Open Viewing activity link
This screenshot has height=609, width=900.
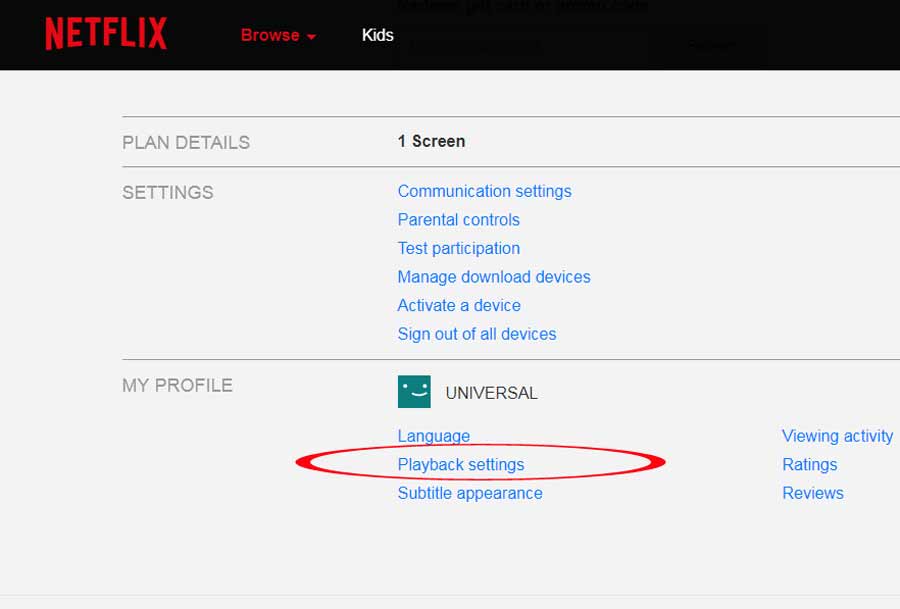(x=837, y=436)
